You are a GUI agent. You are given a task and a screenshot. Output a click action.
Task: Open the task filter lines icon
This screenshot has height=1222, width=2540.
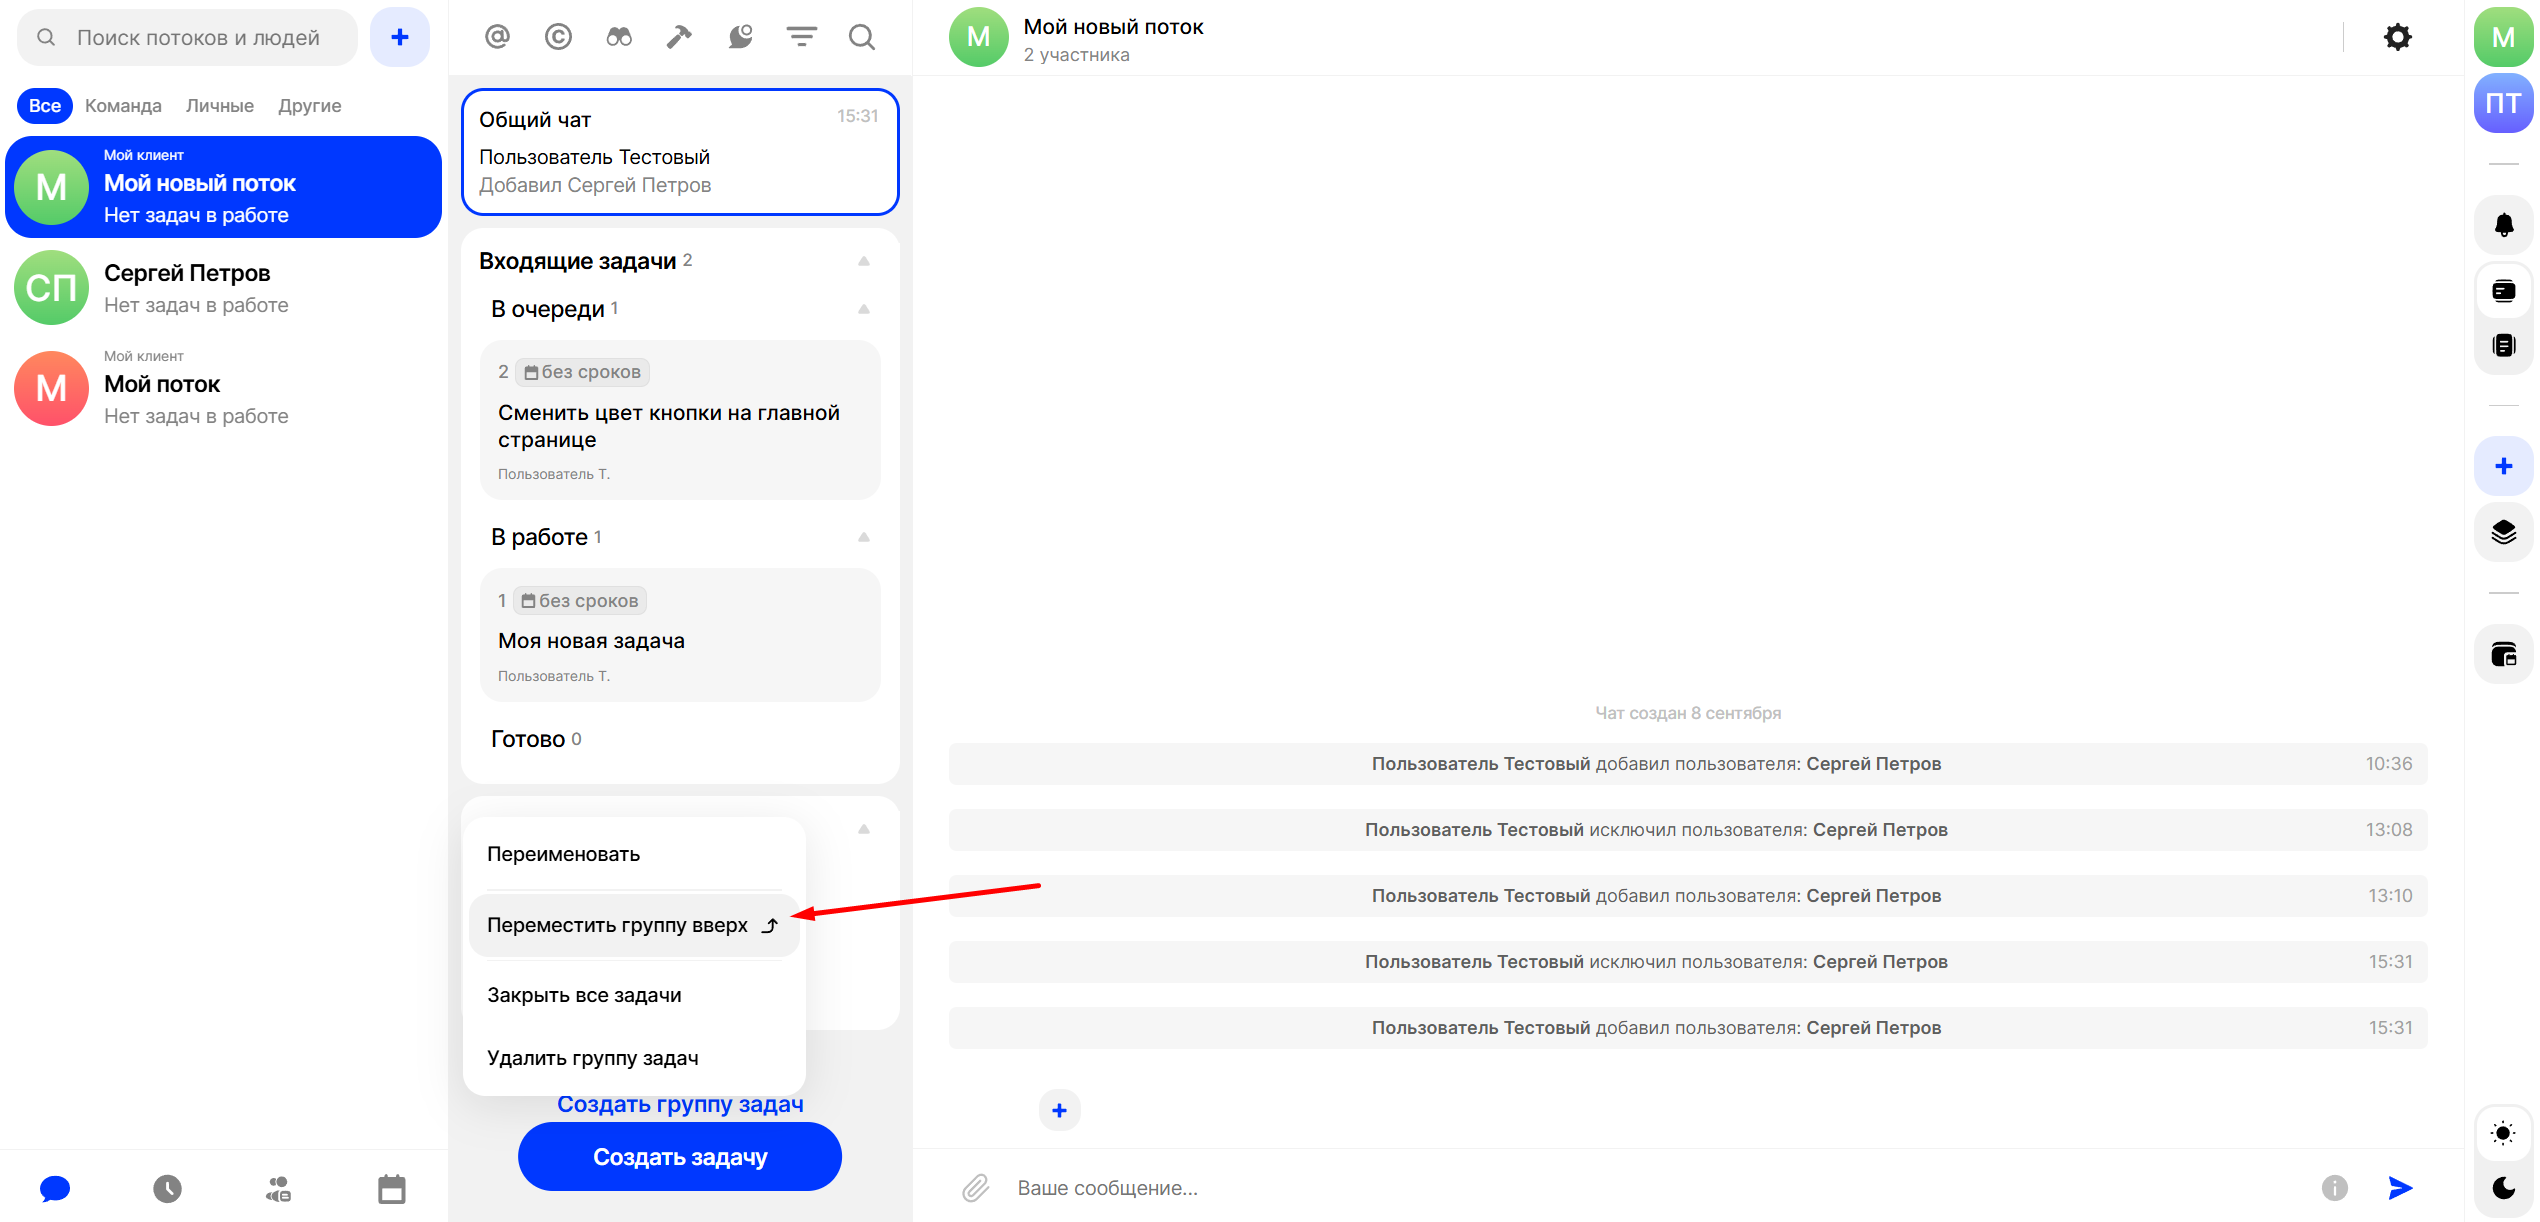click(801, 37)
